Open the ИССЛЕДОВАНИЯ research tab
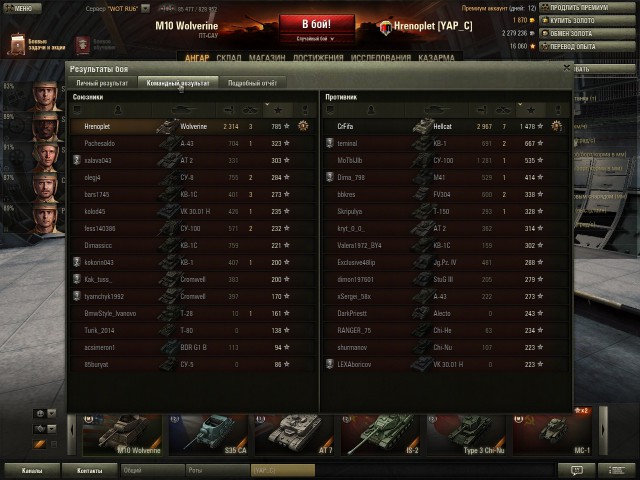 pos(380,58)
